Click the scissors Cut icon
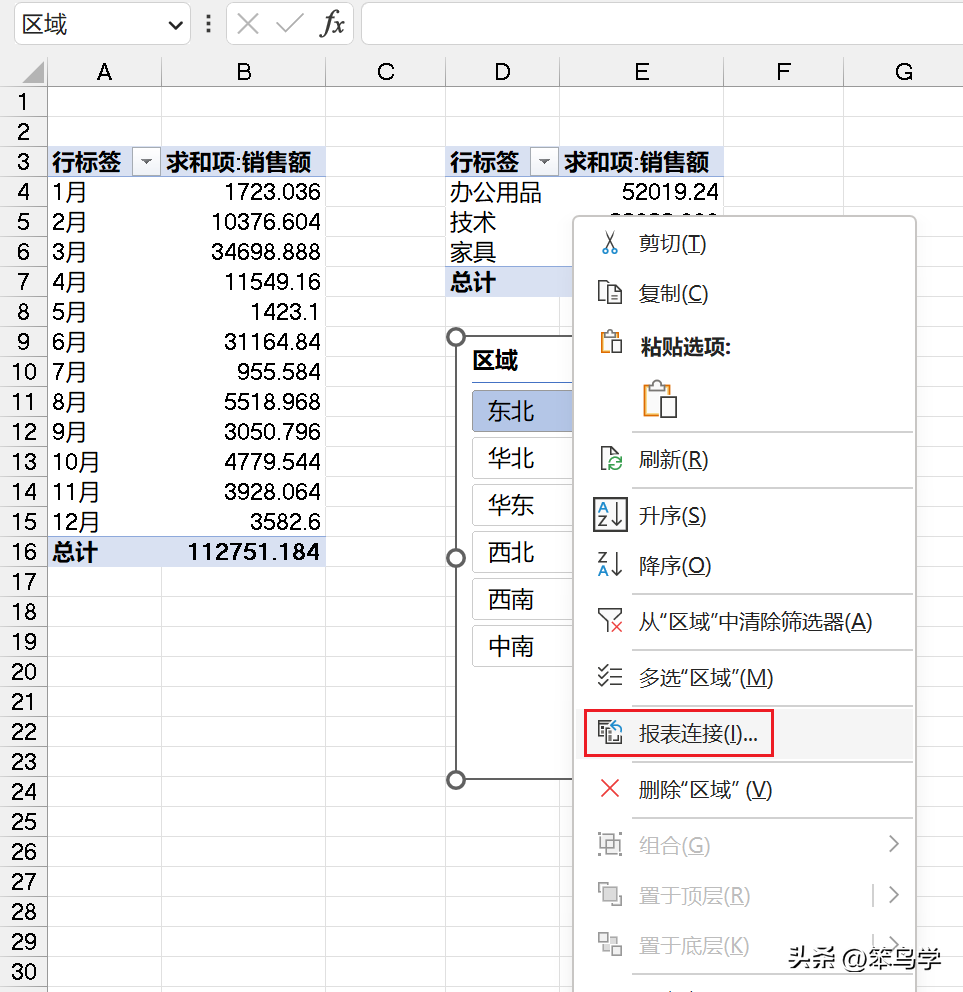The height and width of the screenshot is (992, 963). point(609,243)
